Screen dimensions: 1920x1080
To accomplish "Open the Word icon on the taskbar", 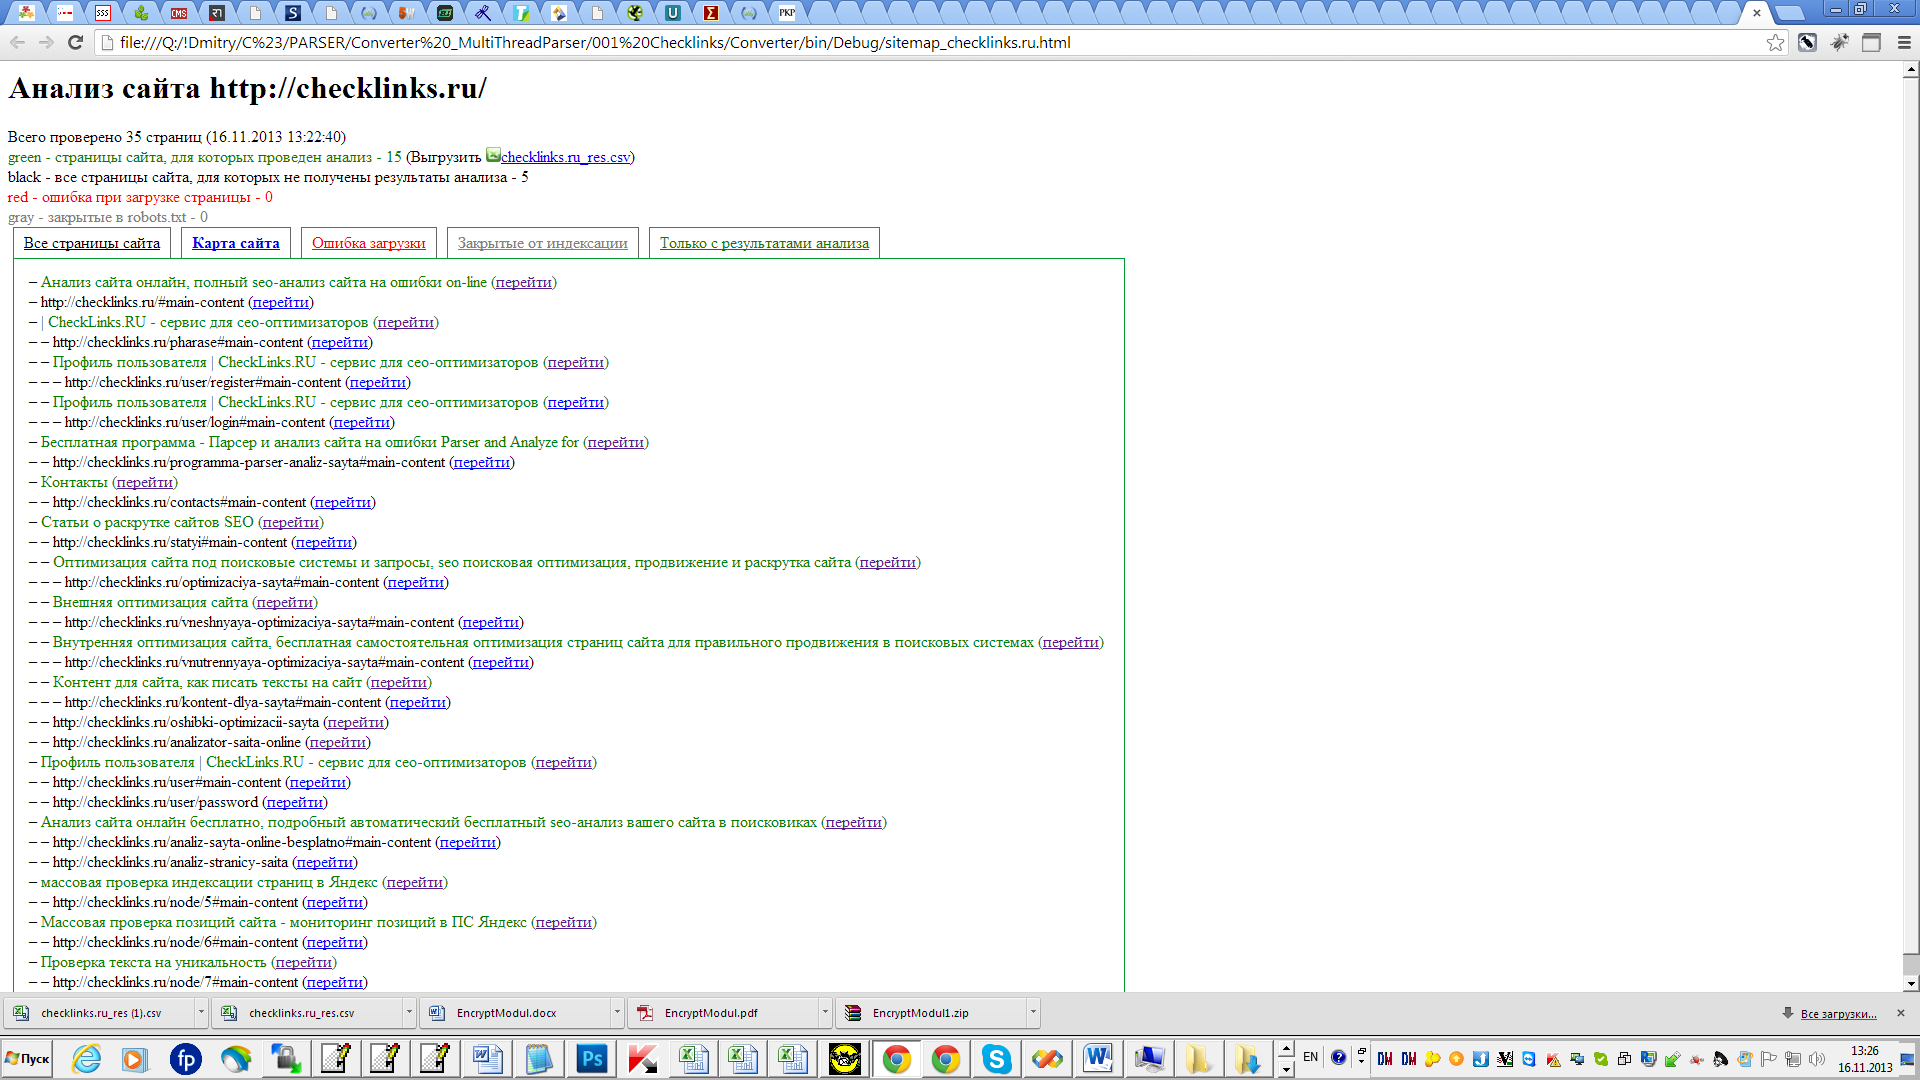I will (1097, 1058).
